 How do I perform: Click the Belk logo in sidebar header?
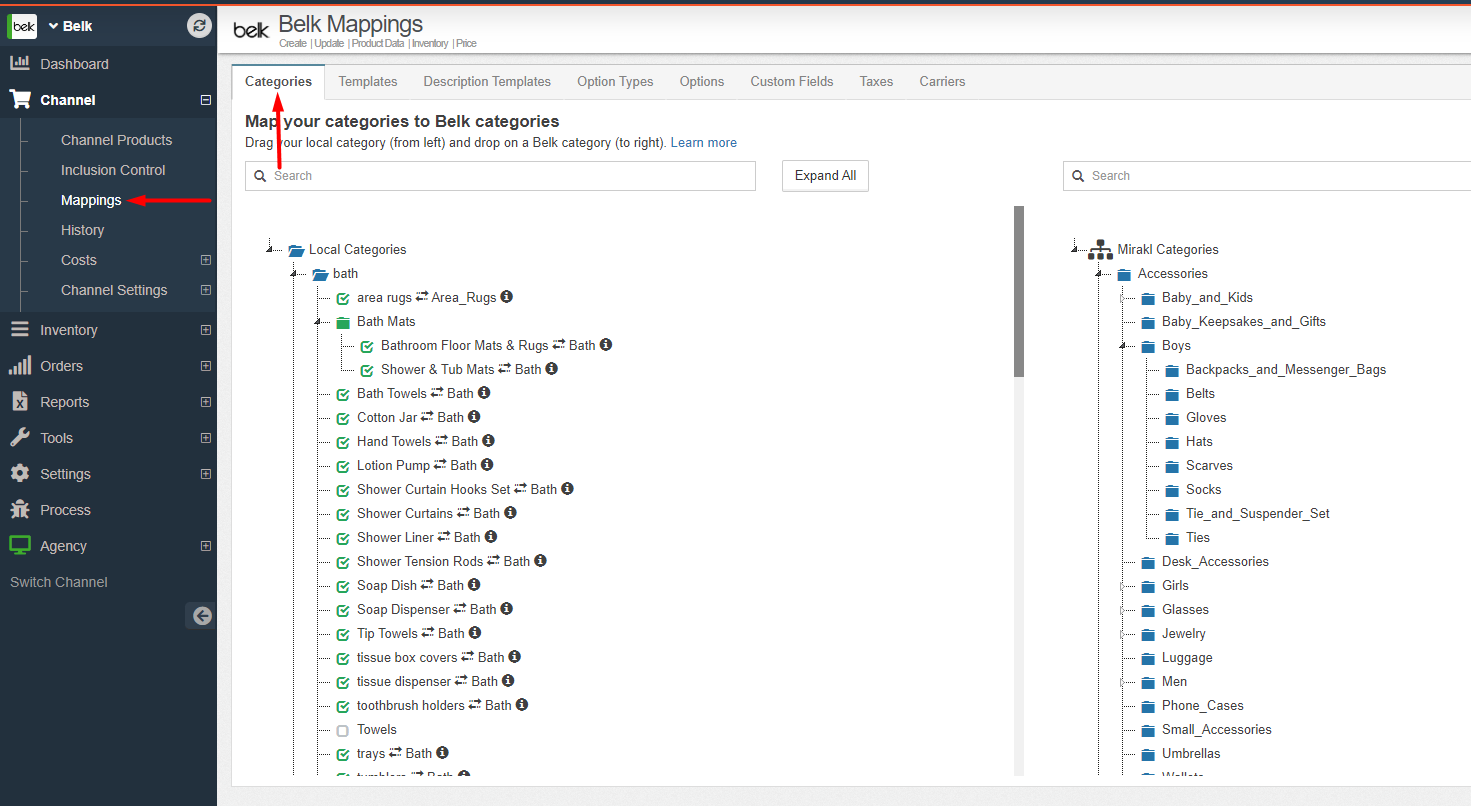(24, 26)
